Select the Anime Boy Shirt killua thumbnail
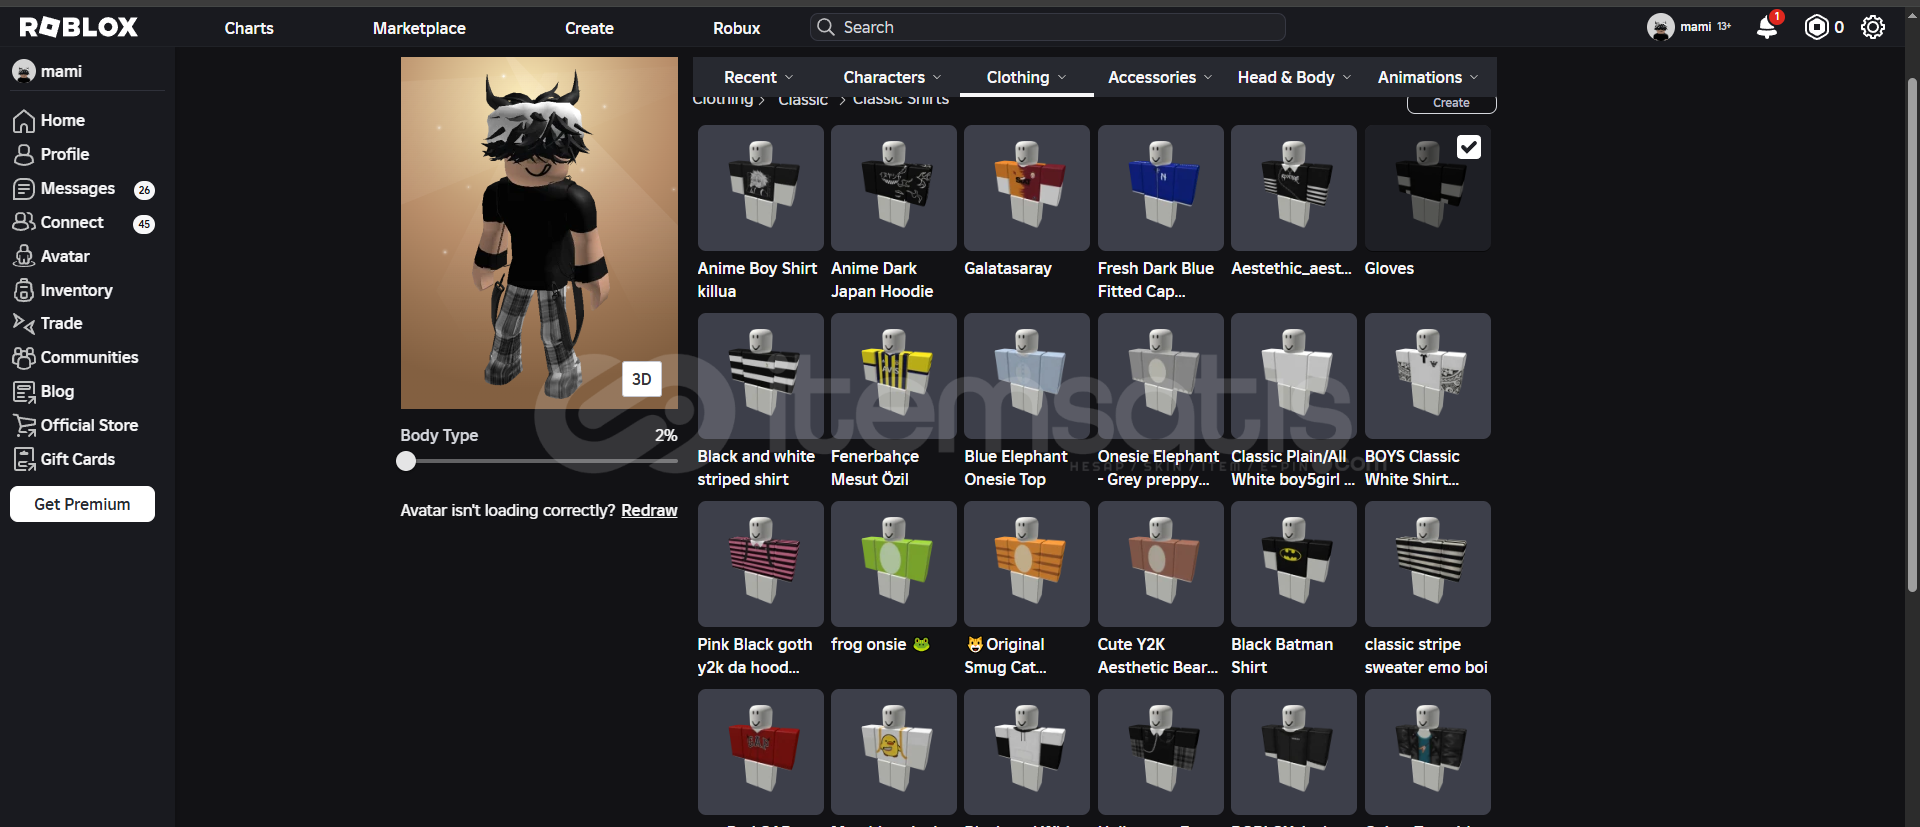 tap(760, 188)
